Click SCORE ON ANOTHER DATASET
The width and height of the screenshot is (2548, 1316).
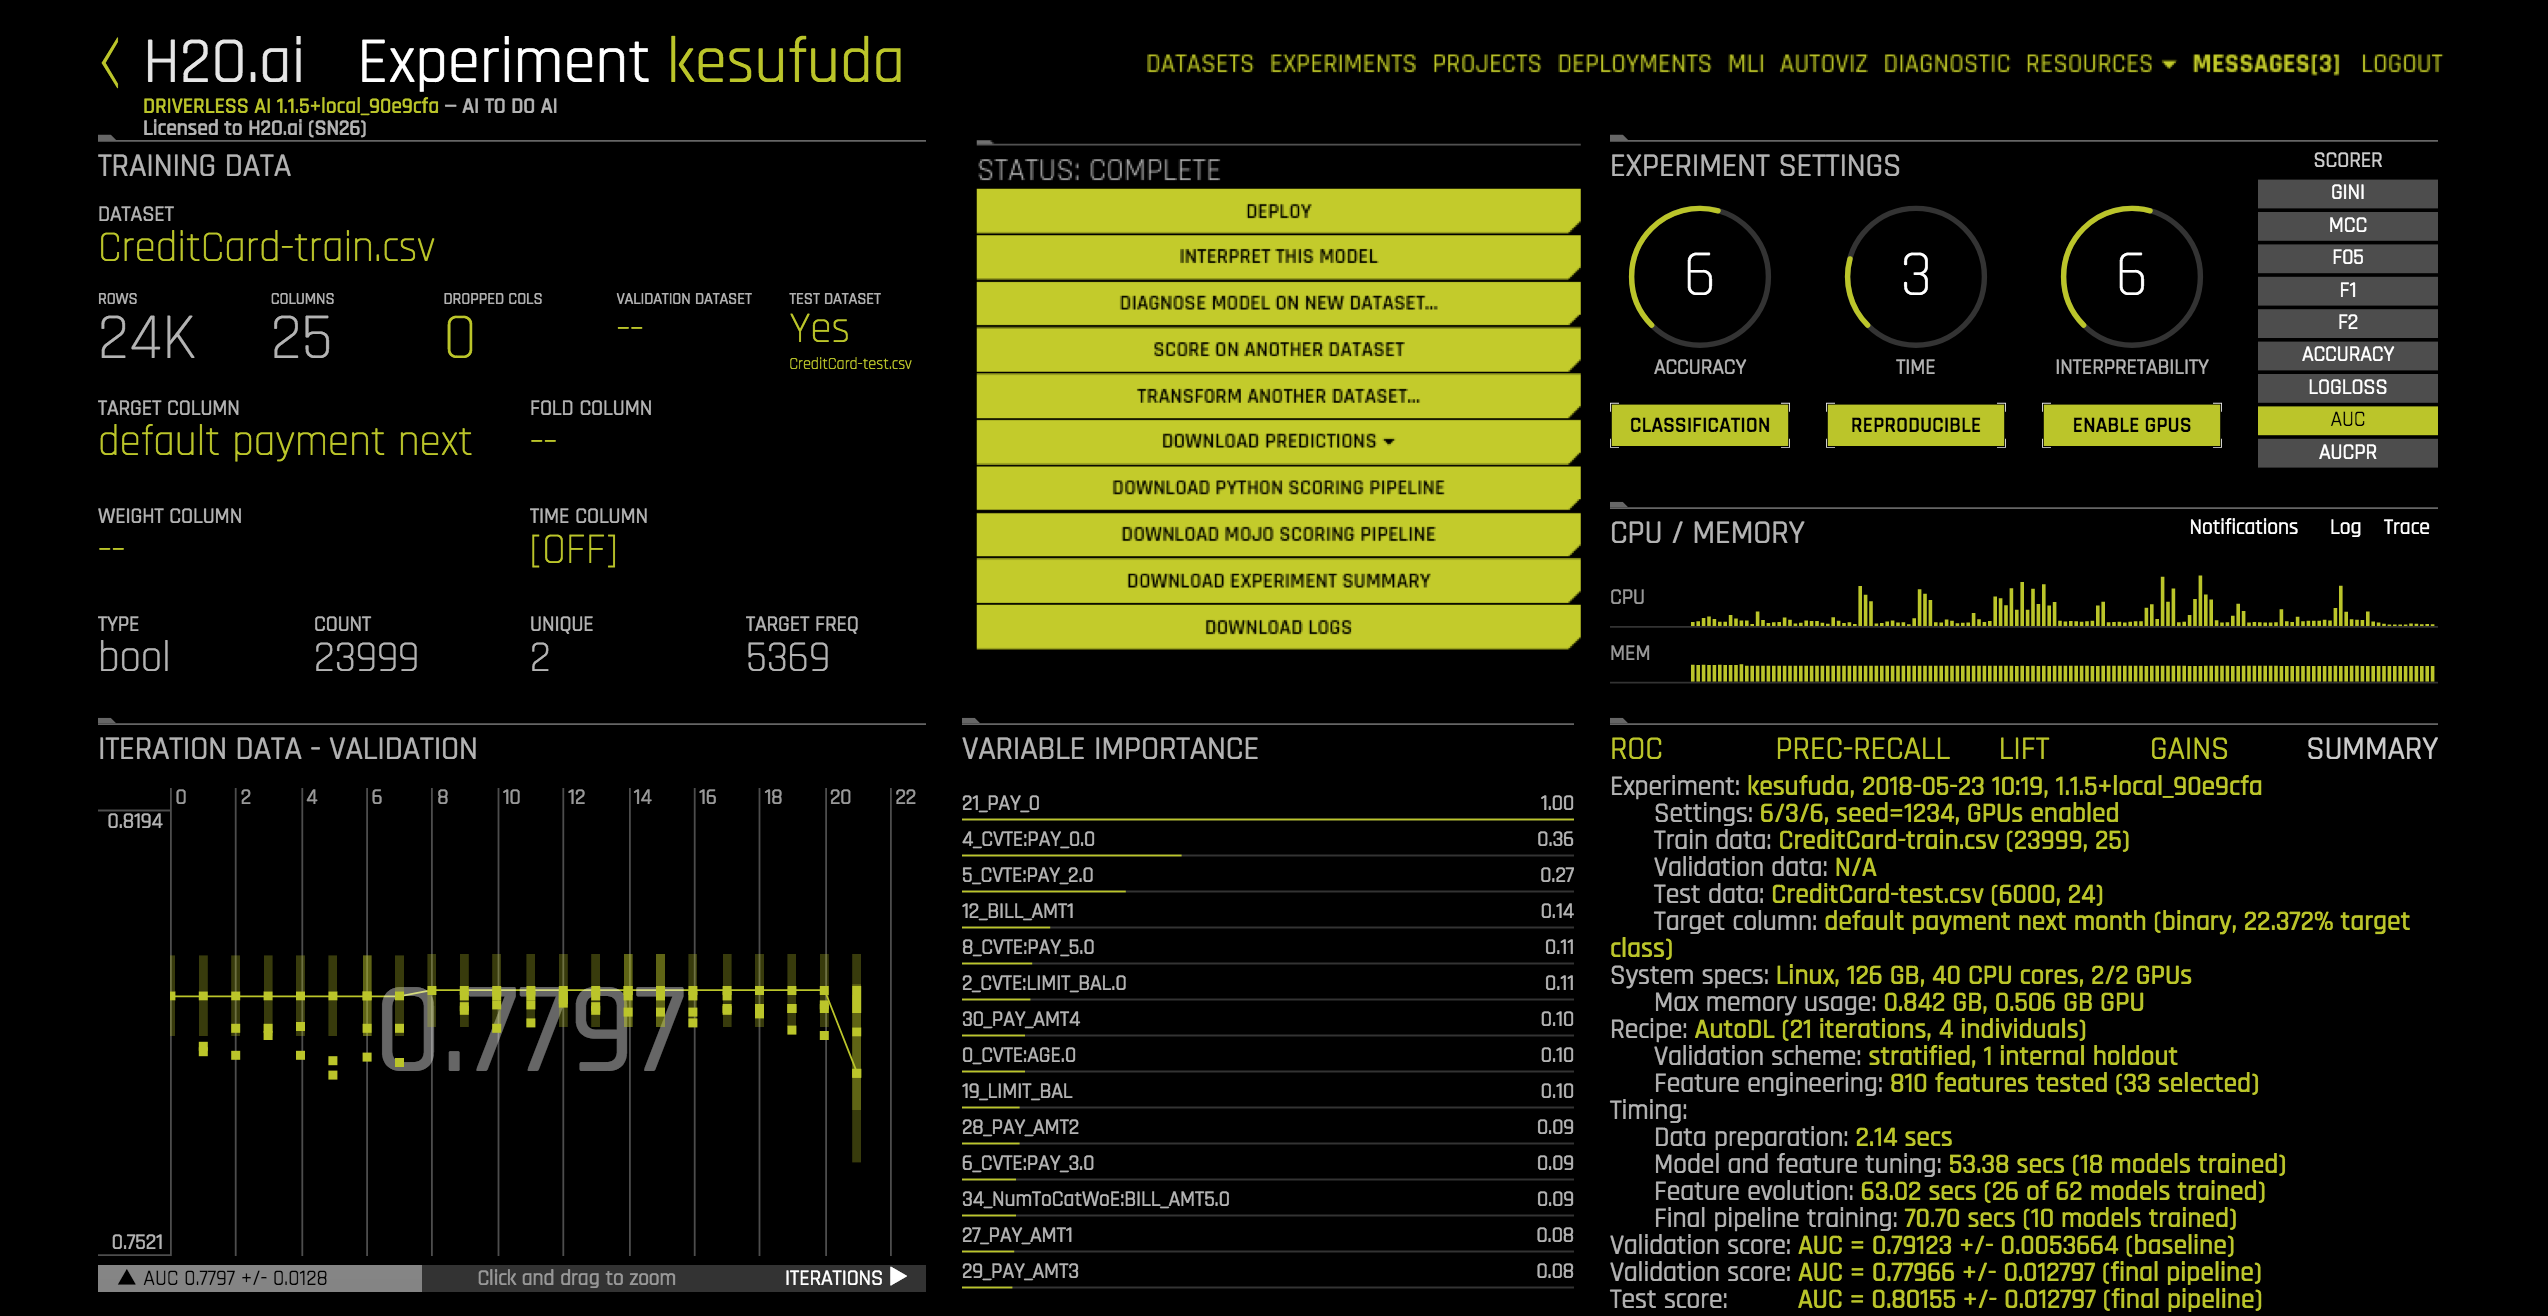pos(1278,349)
